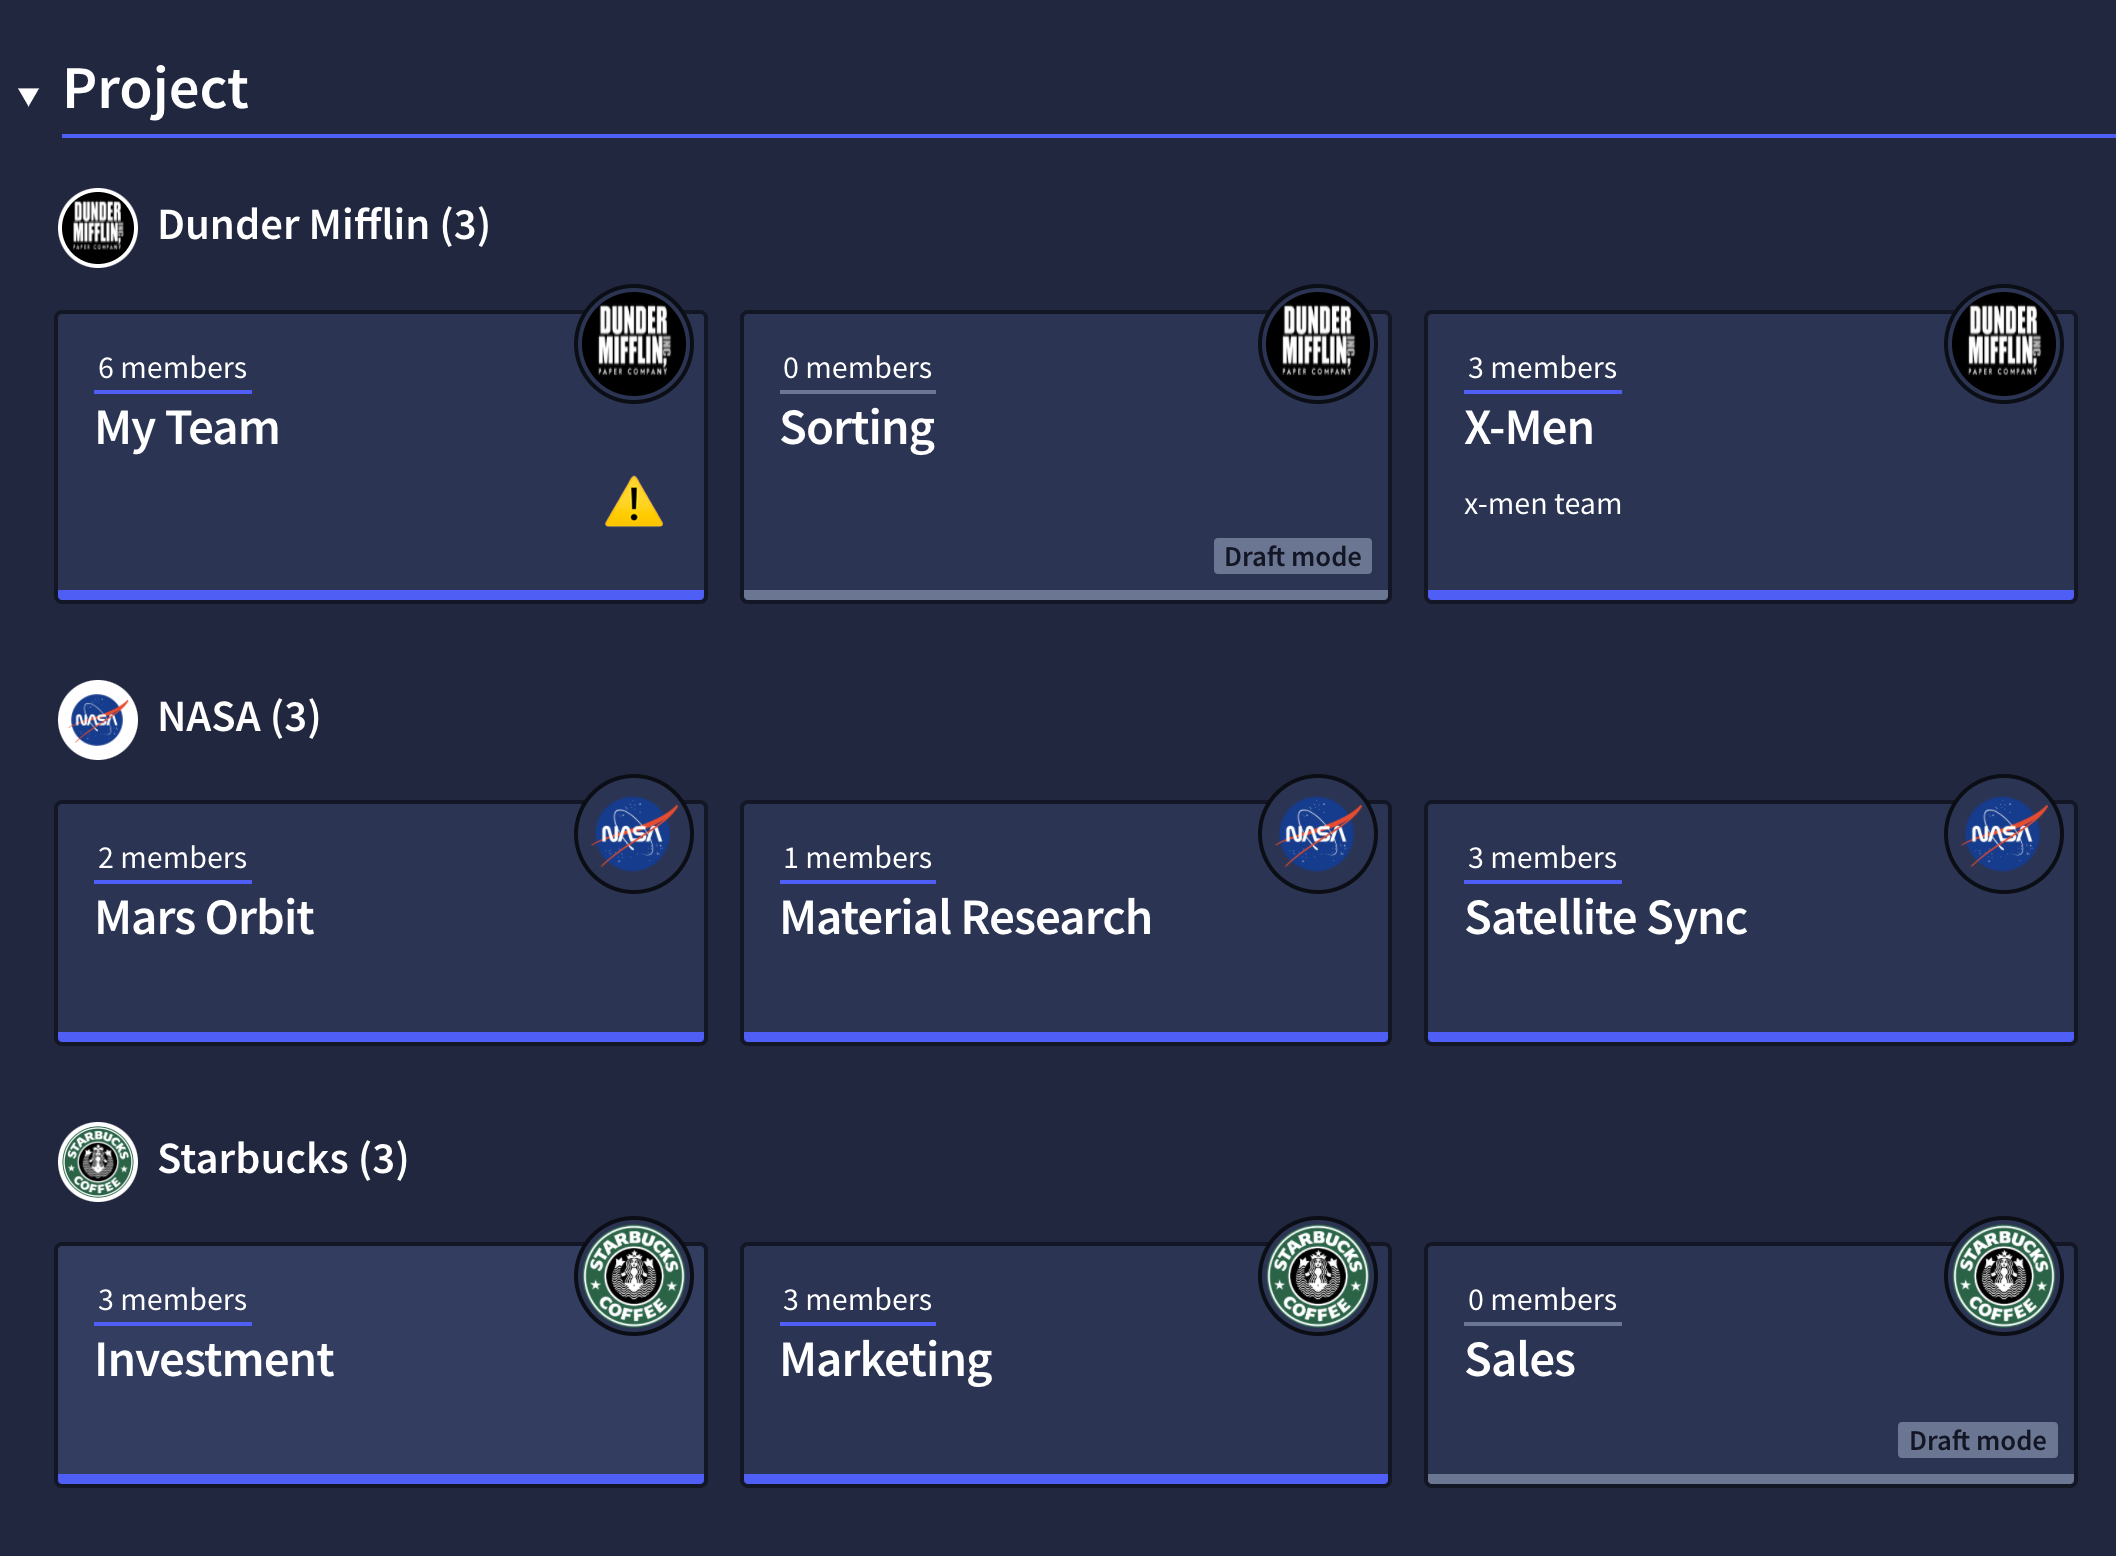The width and height of the screenshot is (2116, 1556).
Task: Click Dunder Mifflin logo on My Team card
Action: (x=633, y=344)
